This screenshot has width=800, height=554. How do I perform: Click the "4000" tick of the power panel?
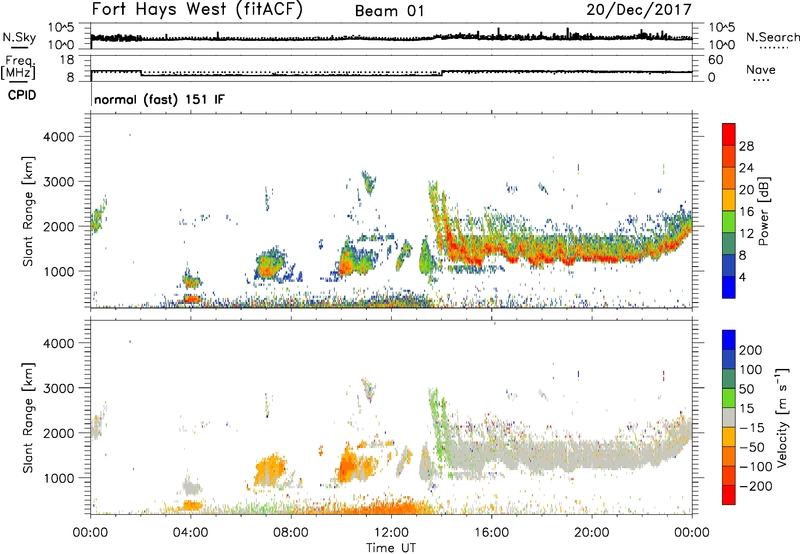pyautogui.click(x=59, y=137)
